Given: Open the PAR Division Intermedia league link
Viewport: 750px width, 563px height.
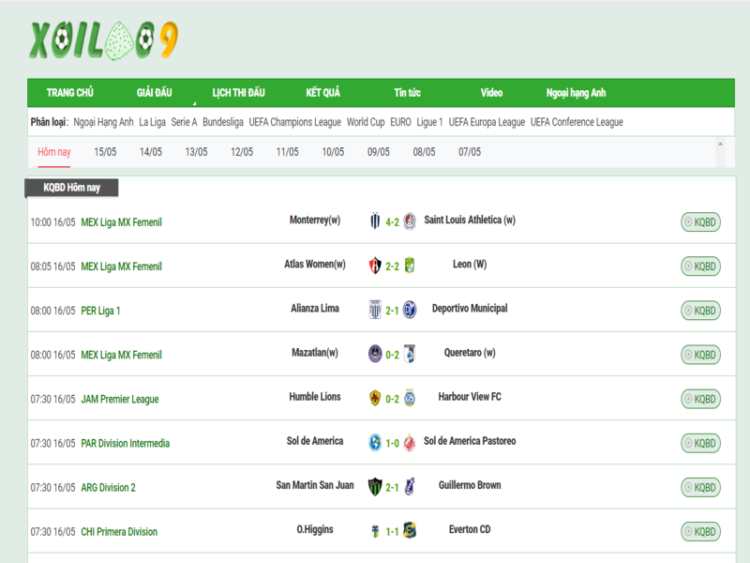Looking at the screenshot, I should tap(125, 443).
